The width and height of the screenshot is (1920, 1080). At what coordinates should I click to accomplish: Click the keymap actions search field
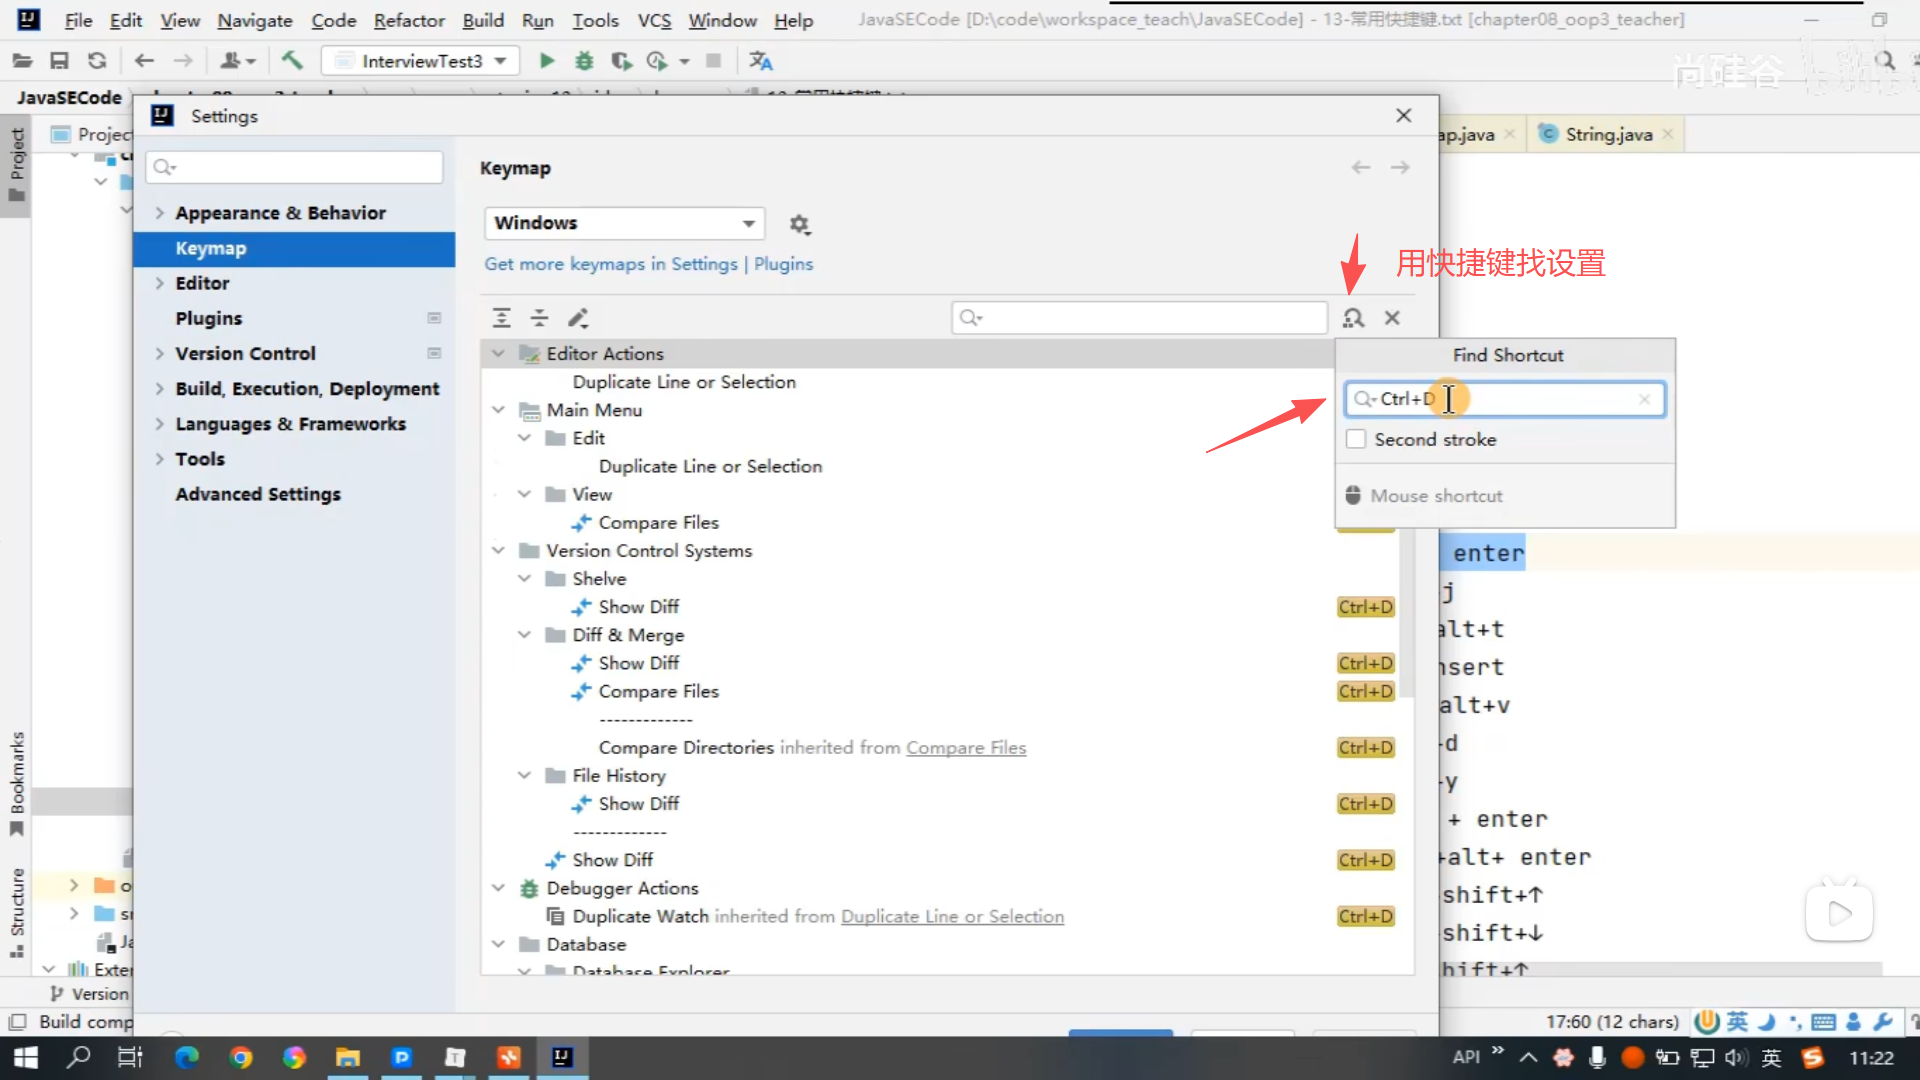1150,318
